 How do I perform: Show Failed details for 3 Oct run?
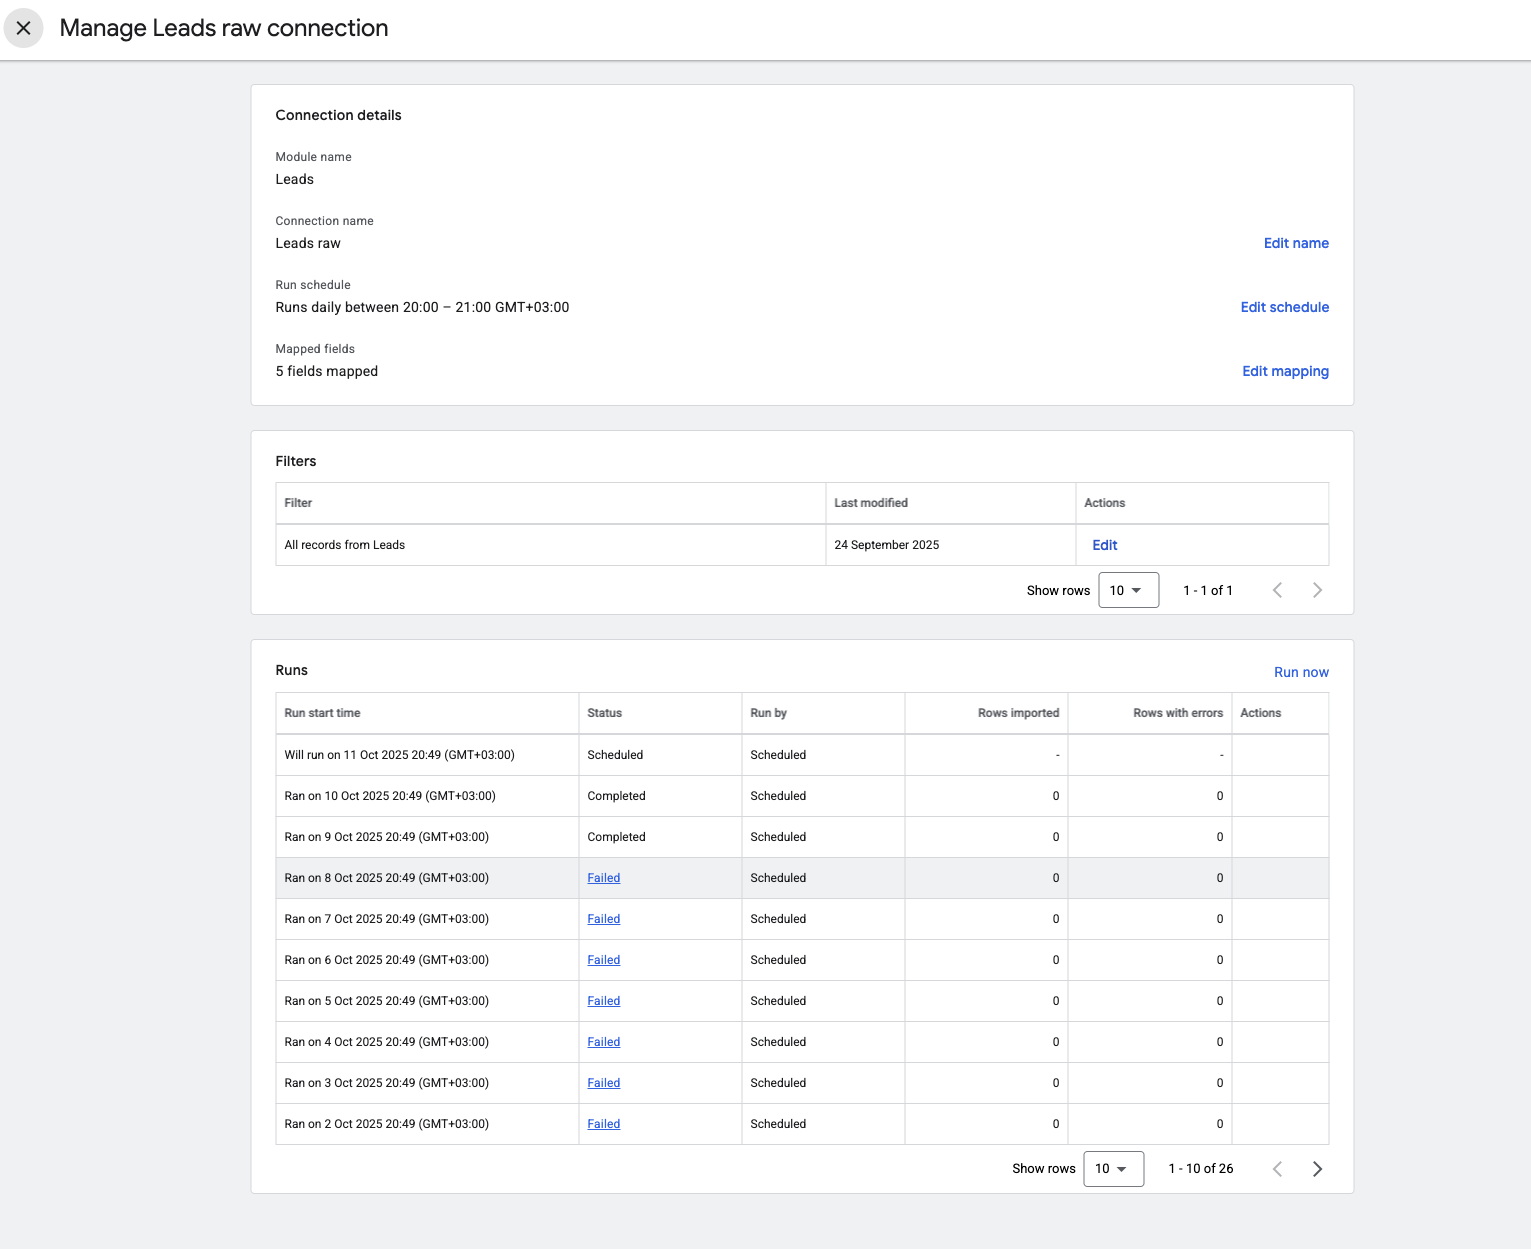603,1083
